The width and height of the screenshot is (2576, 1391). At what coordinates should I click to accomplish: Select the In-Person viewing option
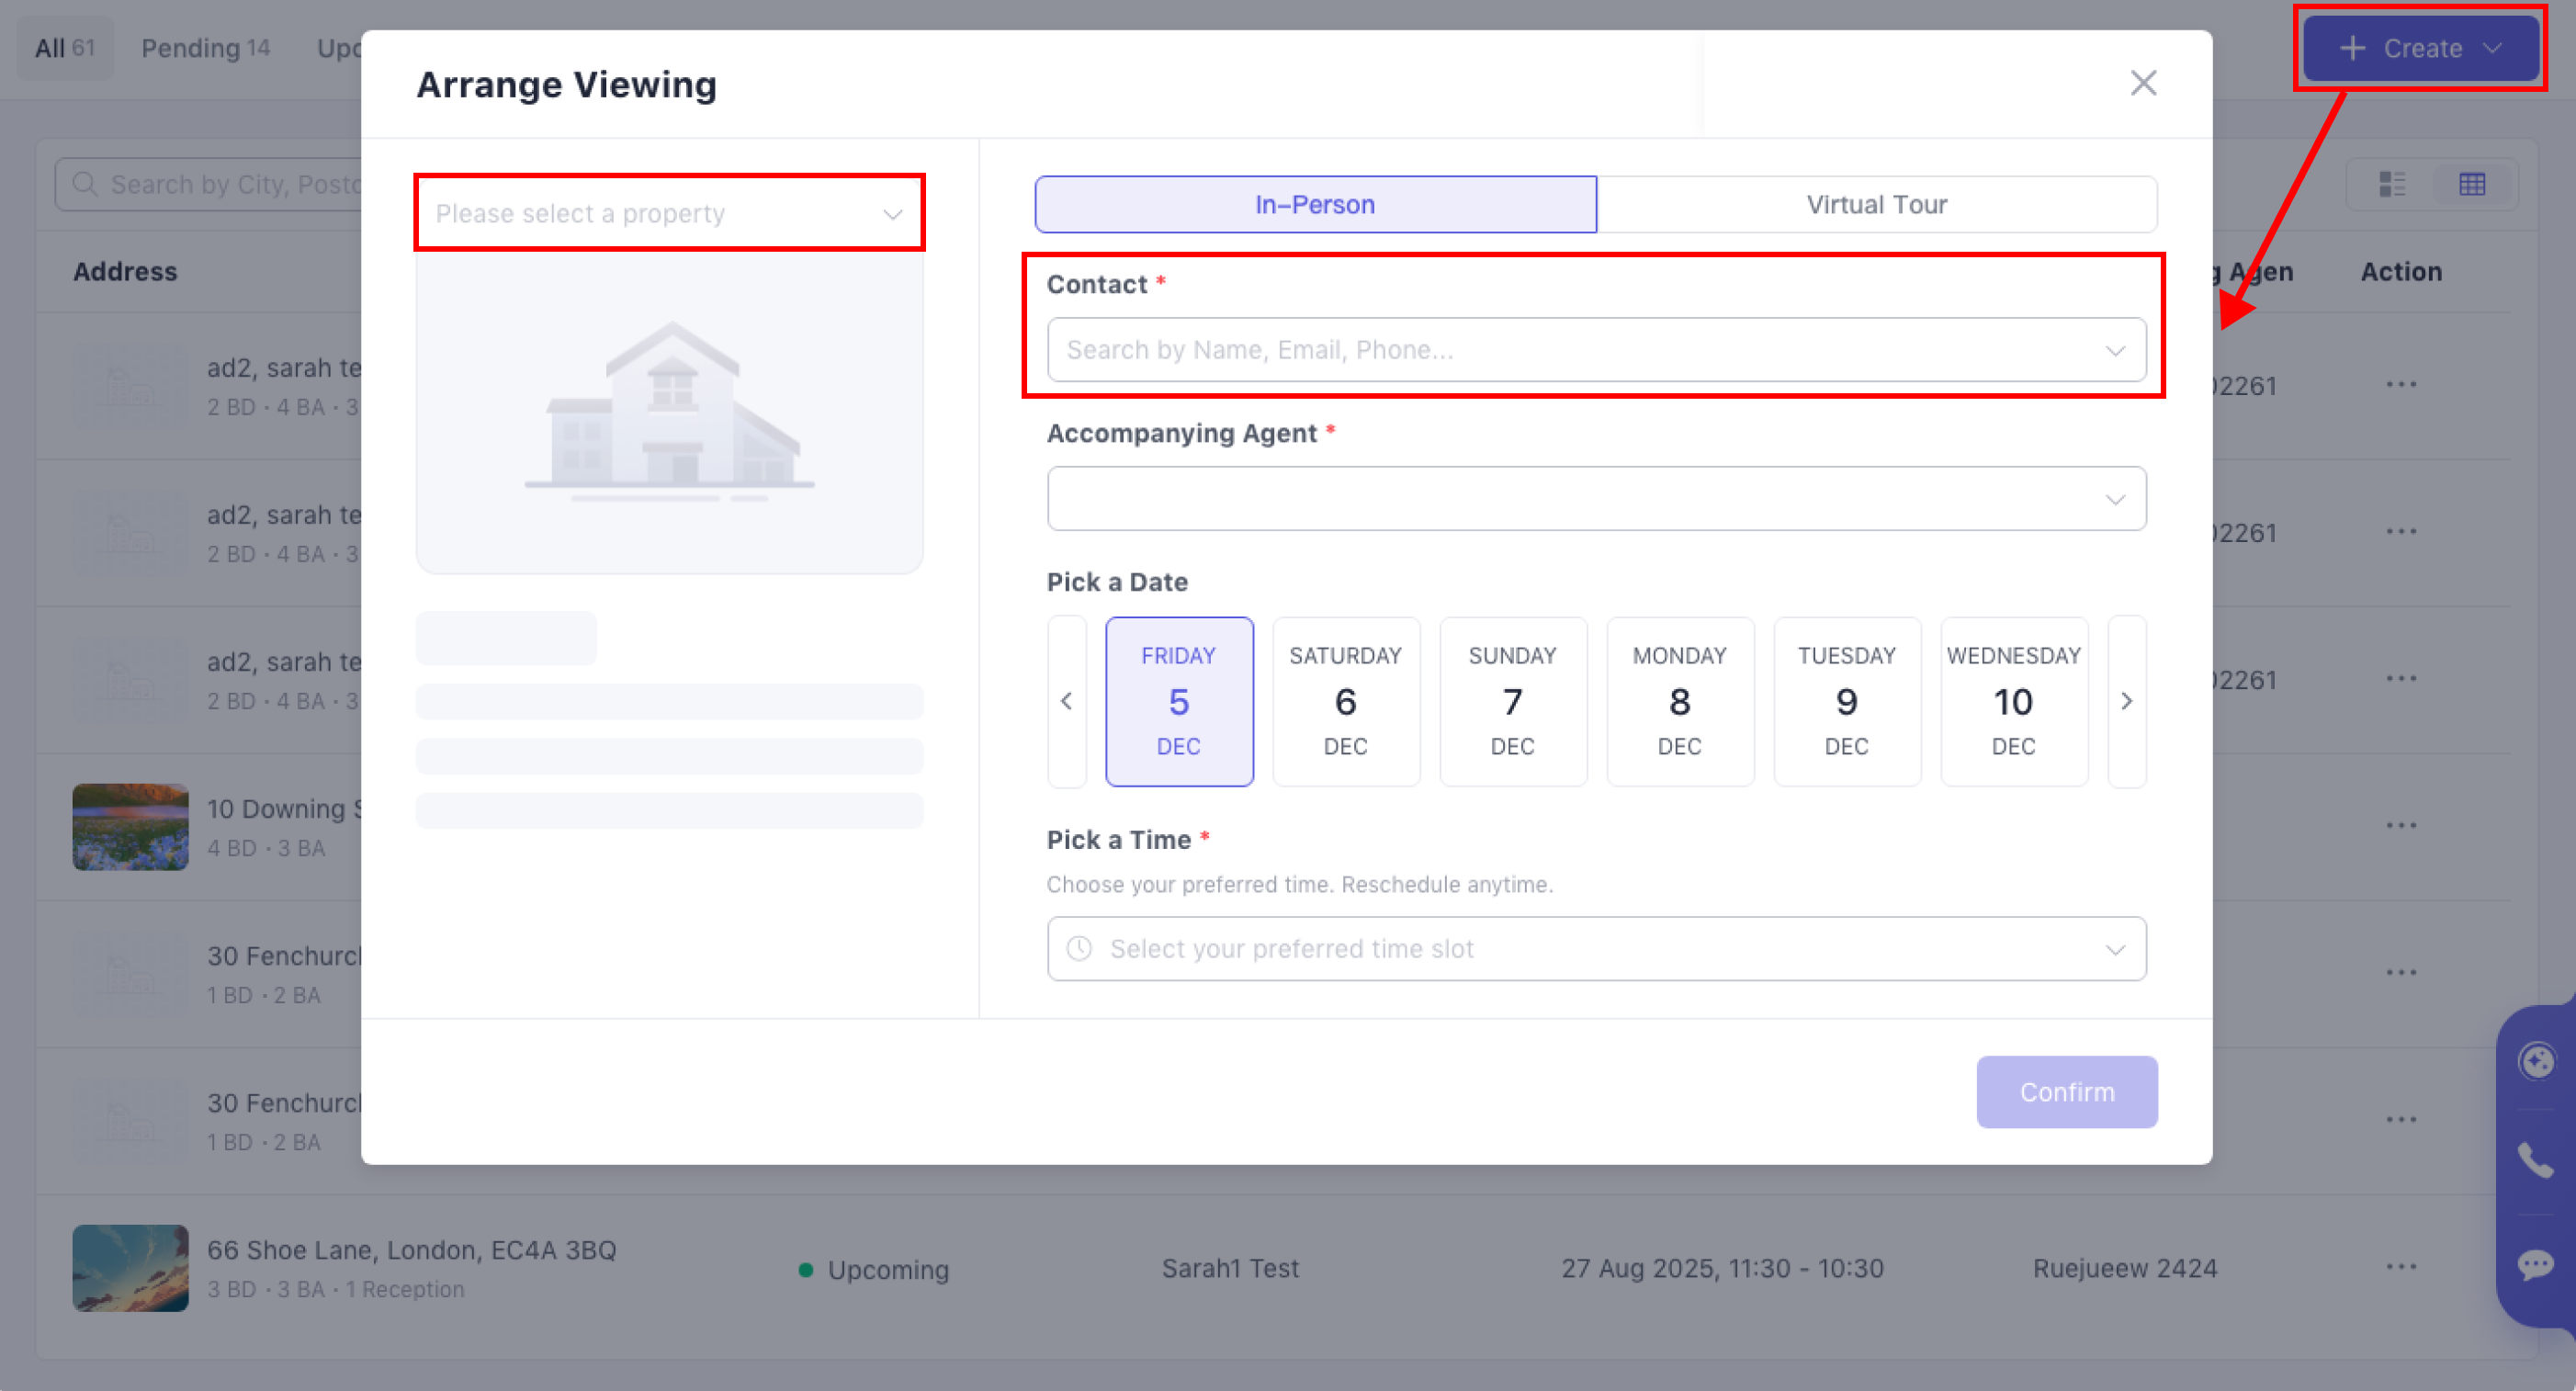tap(1315, 205)
